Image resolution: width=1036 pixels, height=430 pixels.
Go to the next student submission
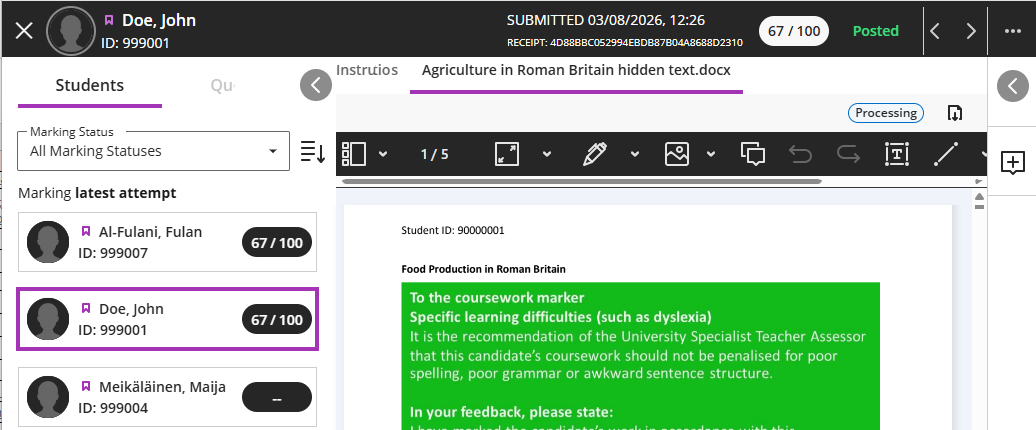971,31
